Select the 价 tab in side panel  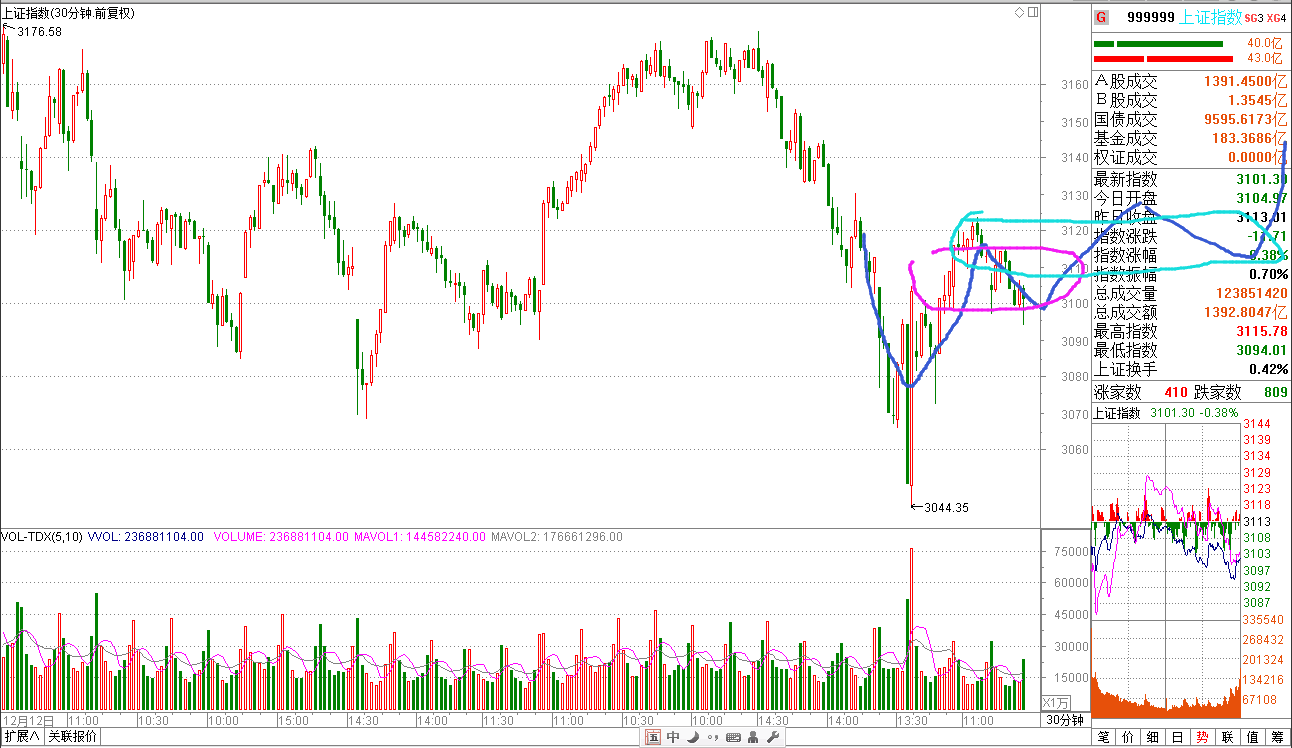coord(1129,737)
